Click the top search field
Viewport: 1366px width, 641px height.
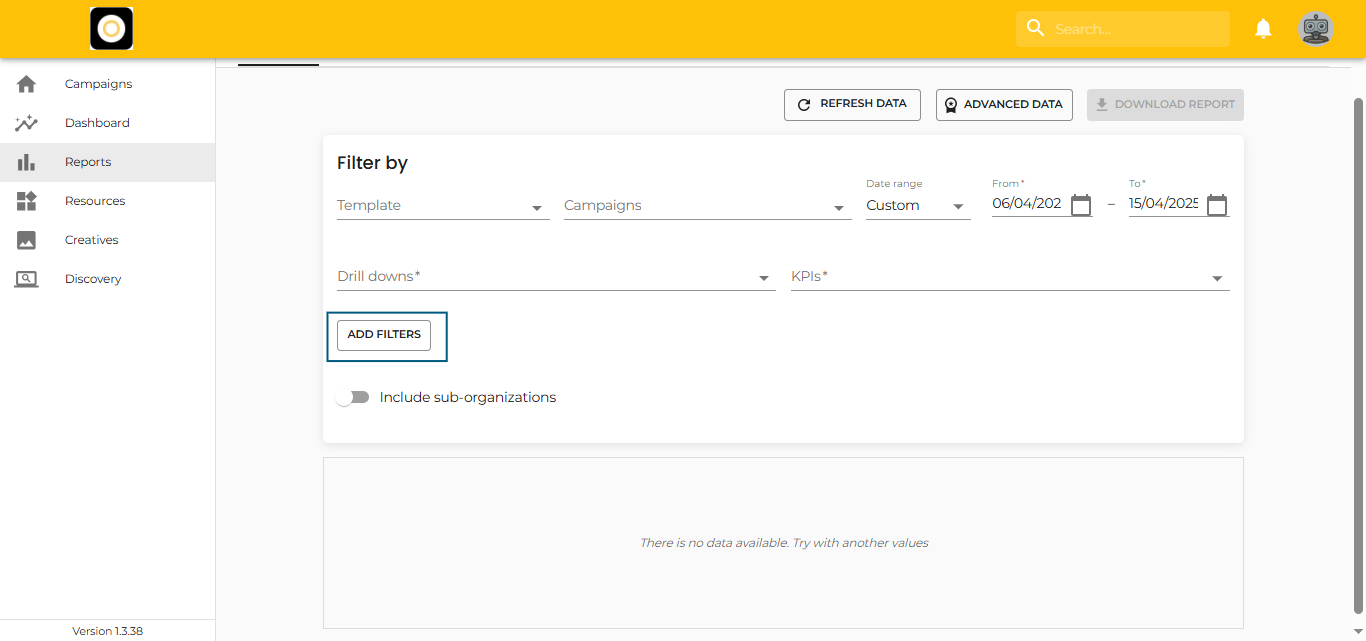pyautogui.click(x=1135, y=29)
